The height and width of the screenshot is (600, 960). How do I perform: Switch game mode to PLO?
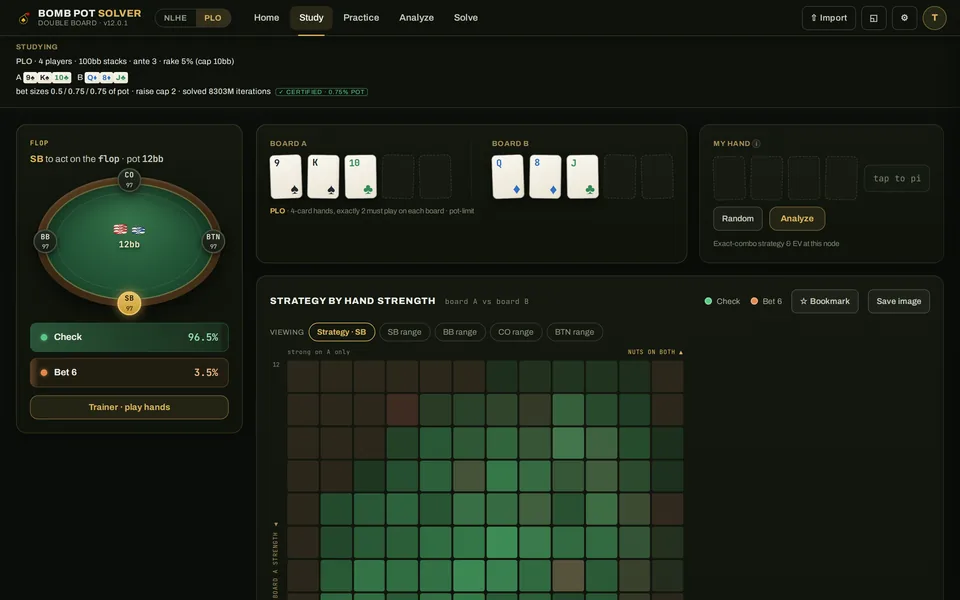tap(212, 18)
